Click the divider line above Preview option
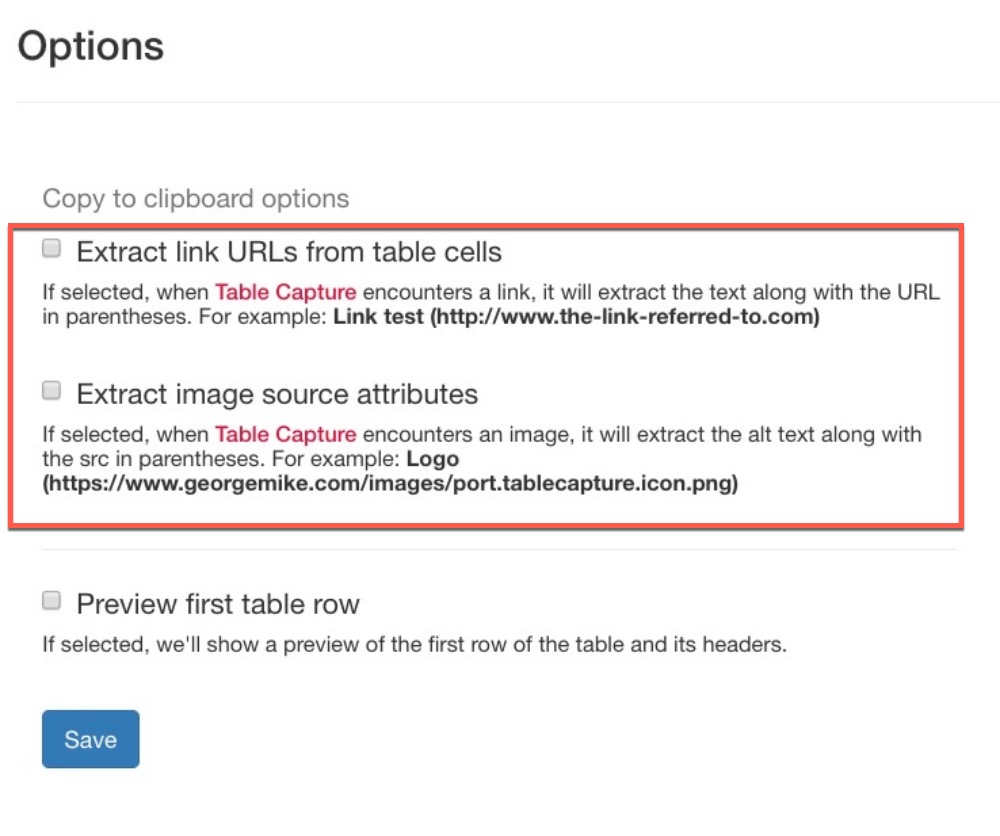 coord(500,550)
